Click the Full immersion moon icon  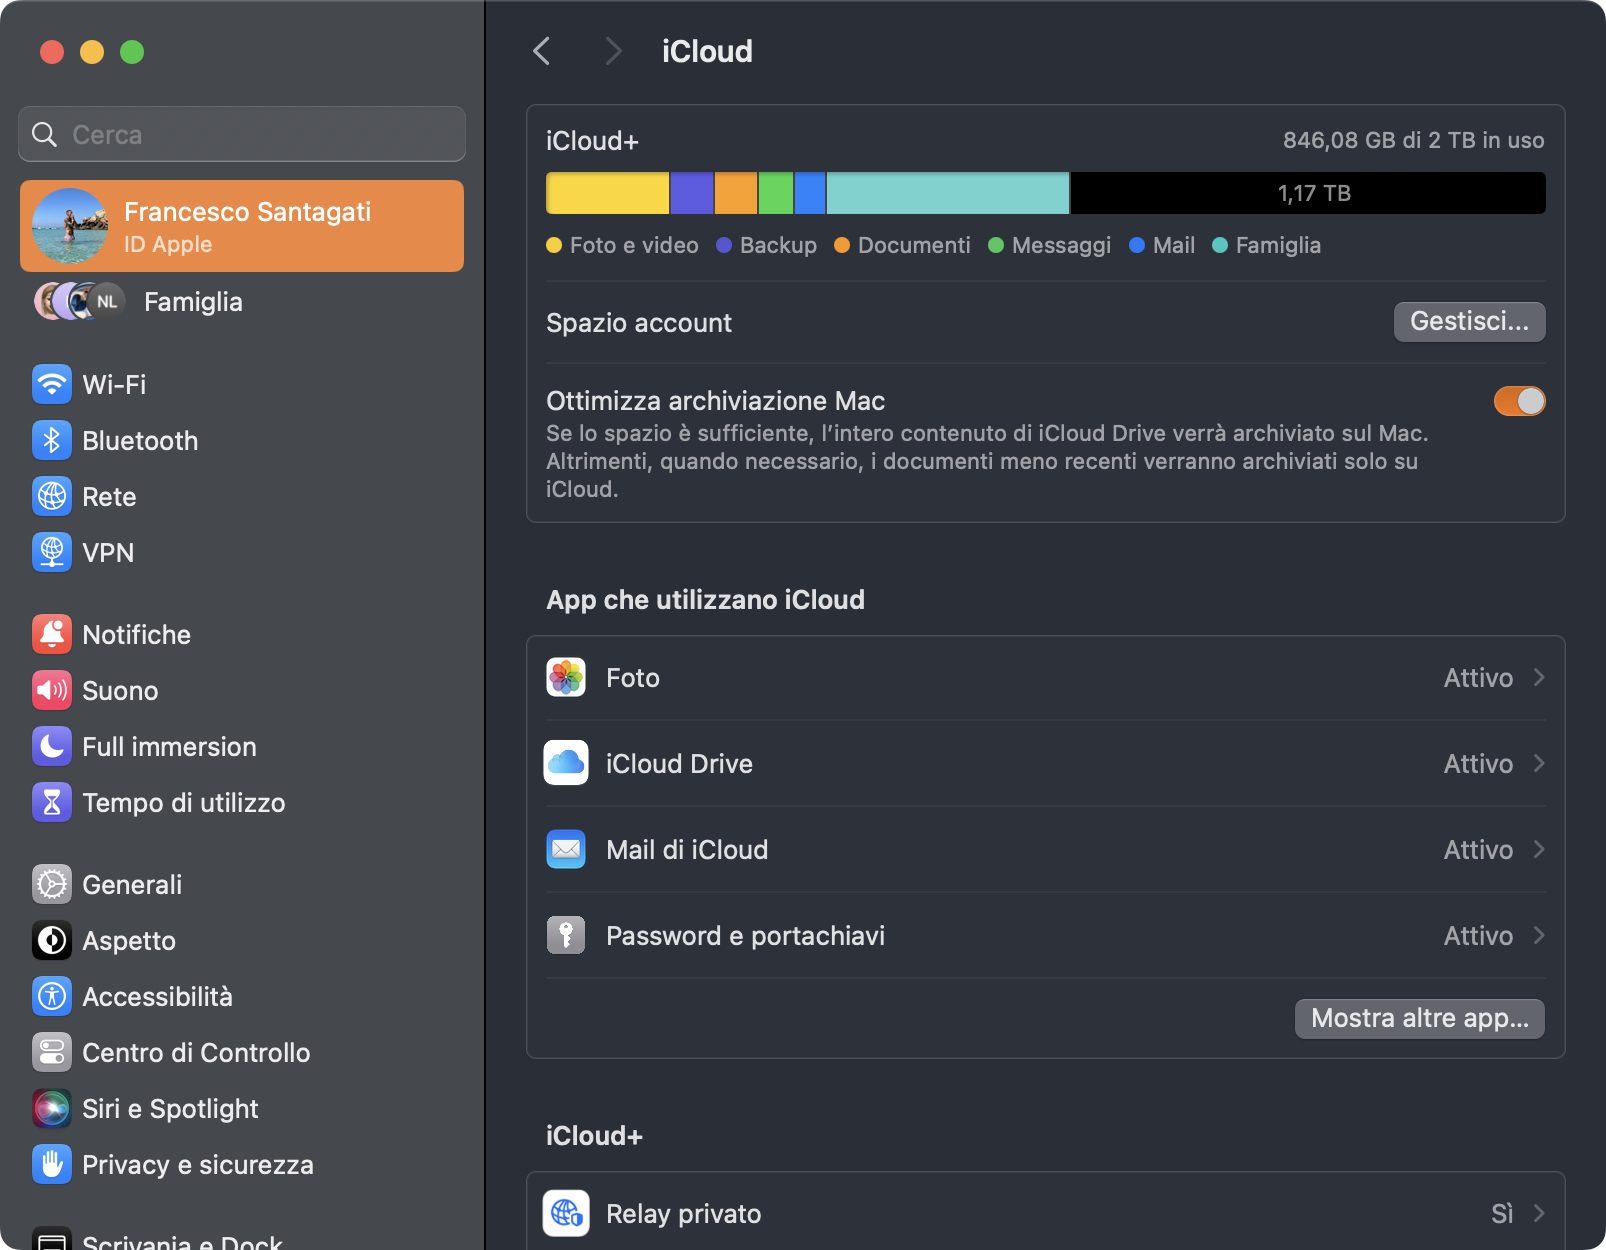pos(52,746)
